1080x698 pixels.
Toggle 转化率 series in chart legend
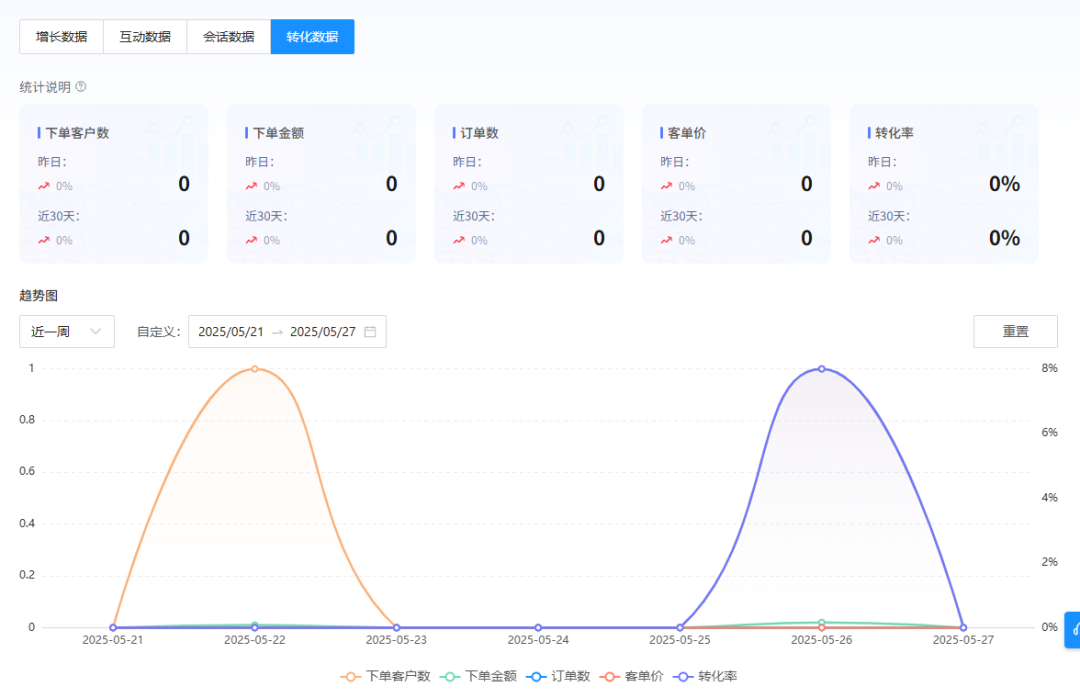point(707,676)
